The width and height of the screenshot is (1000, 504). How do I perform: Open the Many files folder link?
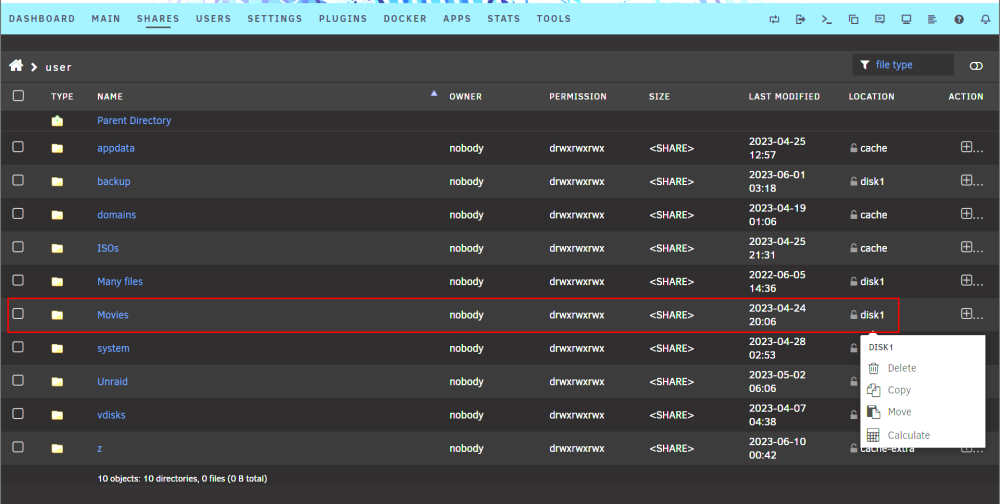[120, 281]
